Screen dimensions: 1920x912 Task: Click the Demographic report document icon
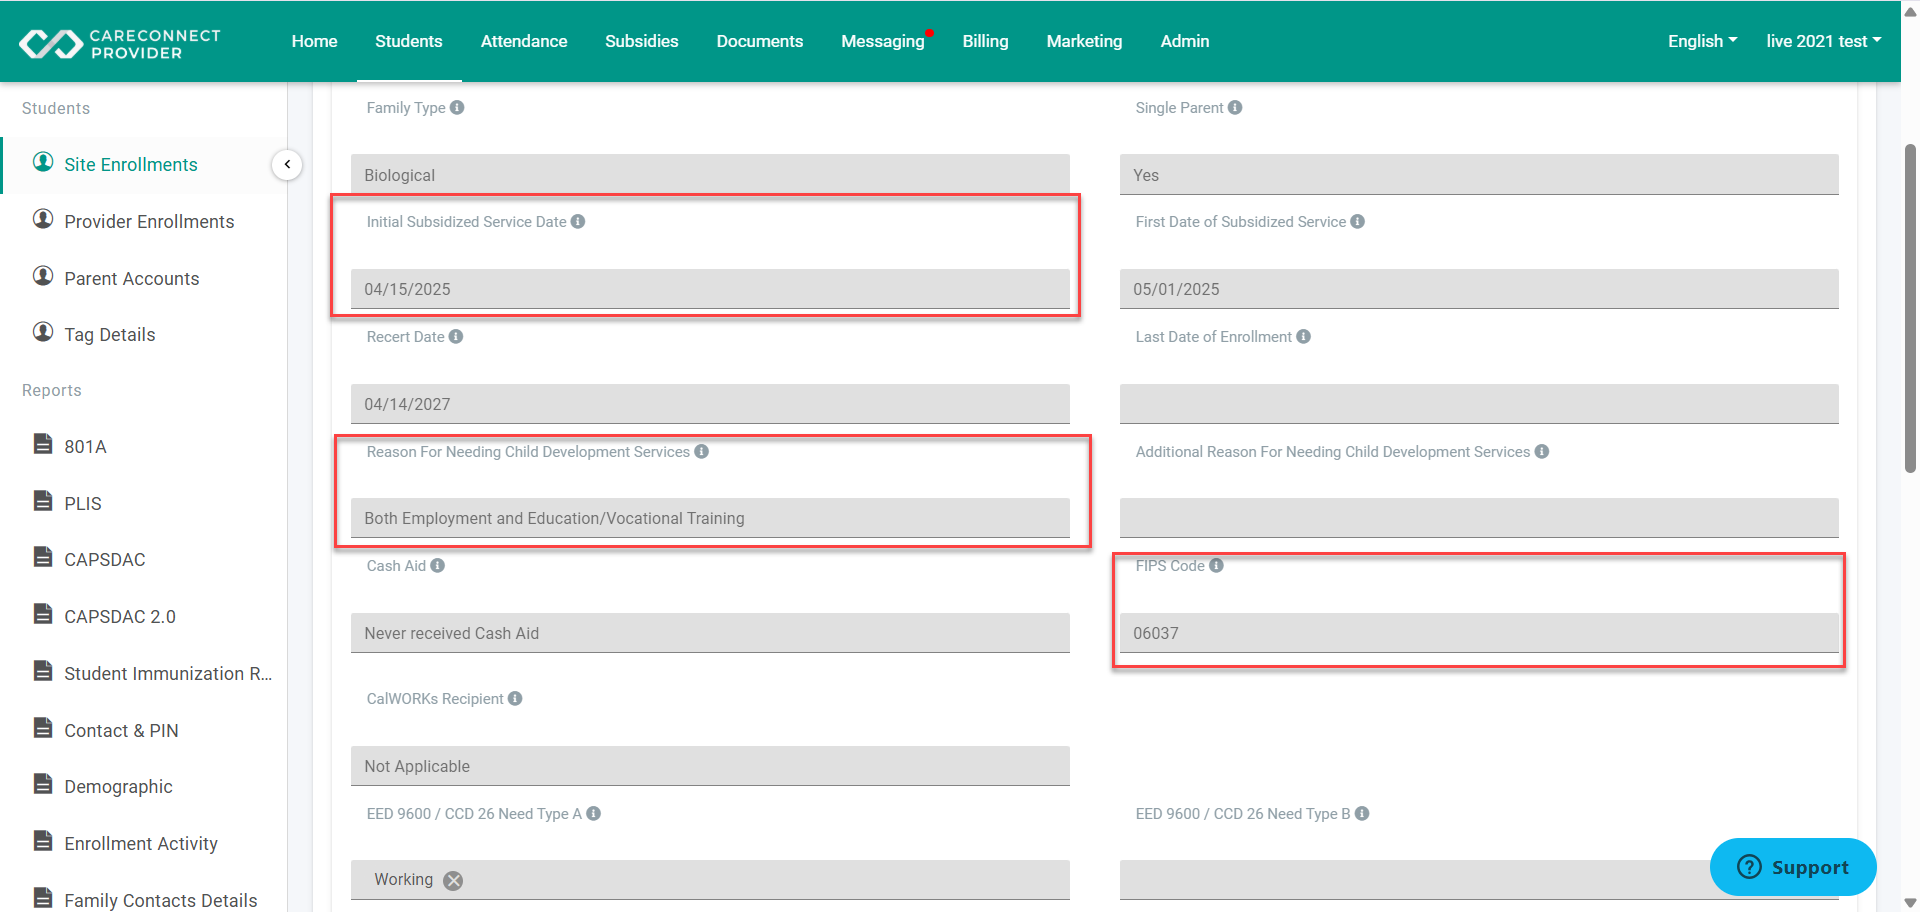pyautogui.click(x=43, y=784)
